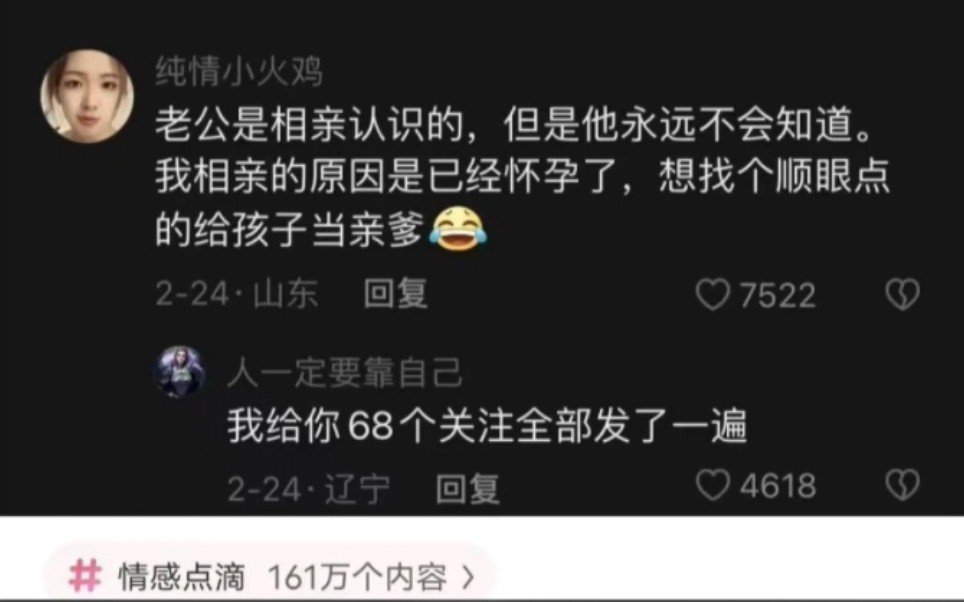Select the 4618 like count
The width and height of the screenshot is (964, 602).
click(778, 486)
